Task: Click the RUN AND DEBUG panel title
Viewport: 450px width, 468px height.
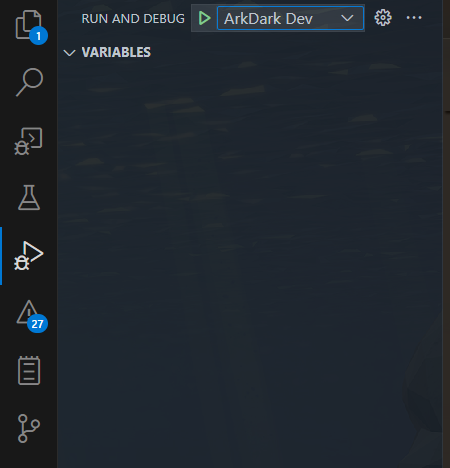Action: click(133, 19)
